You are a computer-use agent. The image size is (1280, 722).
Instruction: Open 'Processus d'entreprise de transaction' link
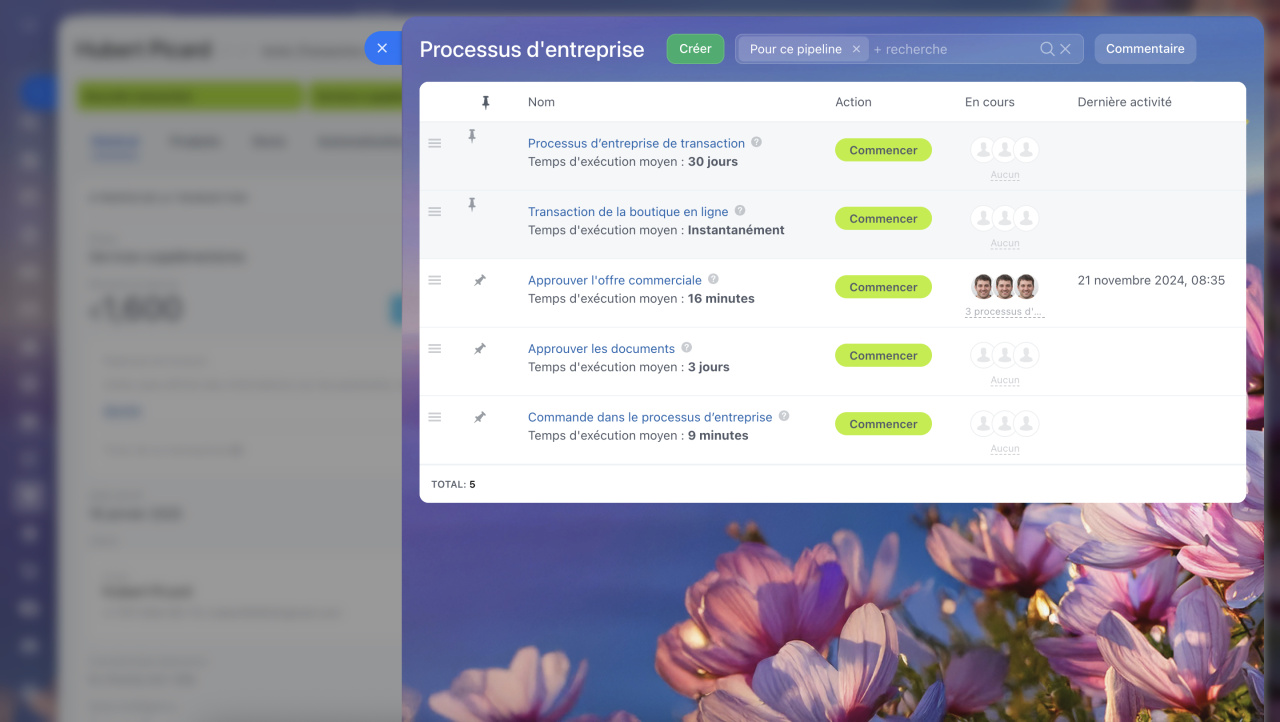636,143
